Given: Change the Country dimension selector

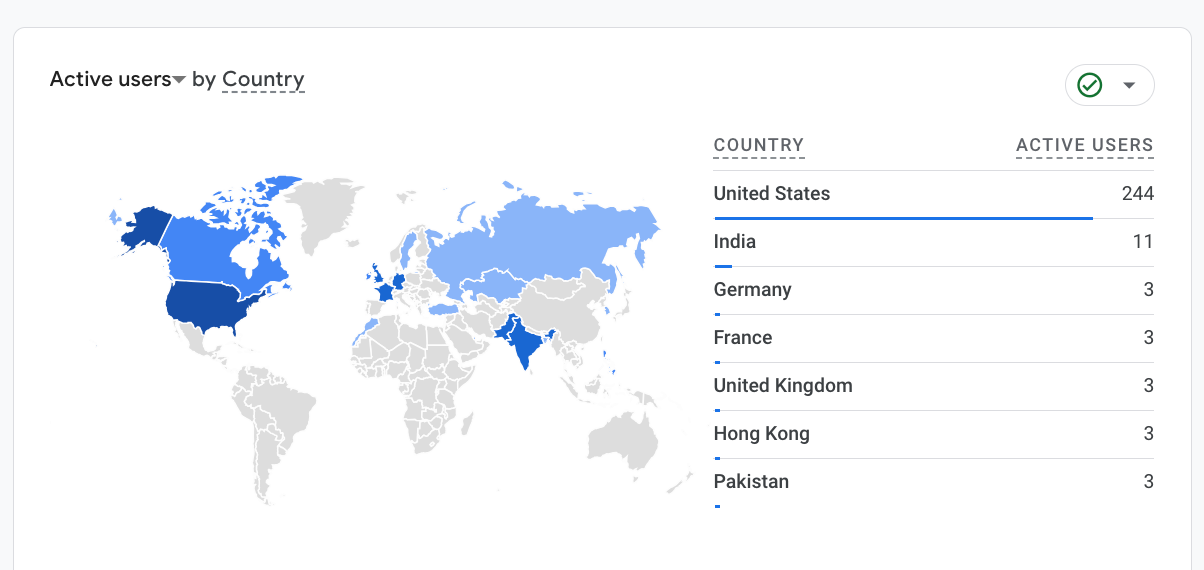Looking at the screenshot, I should pos(263,80).
